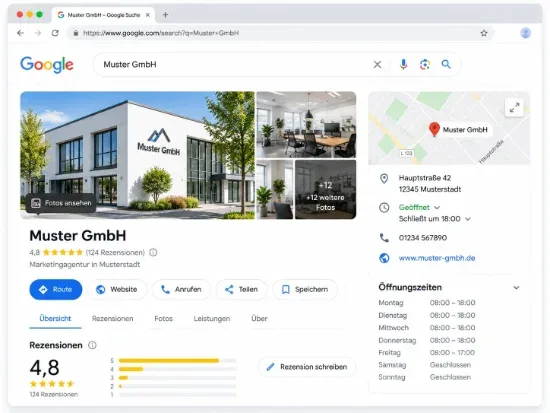This screenshot has width=550, height=413.
Task: Open Google Lens image search
Action: (x=425, y=64)
